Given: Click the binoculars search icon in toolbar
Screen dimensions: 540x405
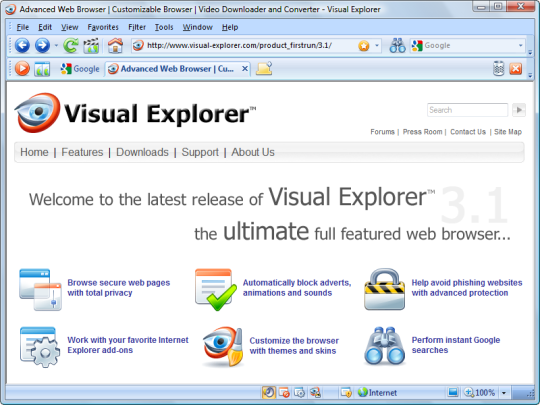Looking at the screenshot, I should click(x=397, y=45).
